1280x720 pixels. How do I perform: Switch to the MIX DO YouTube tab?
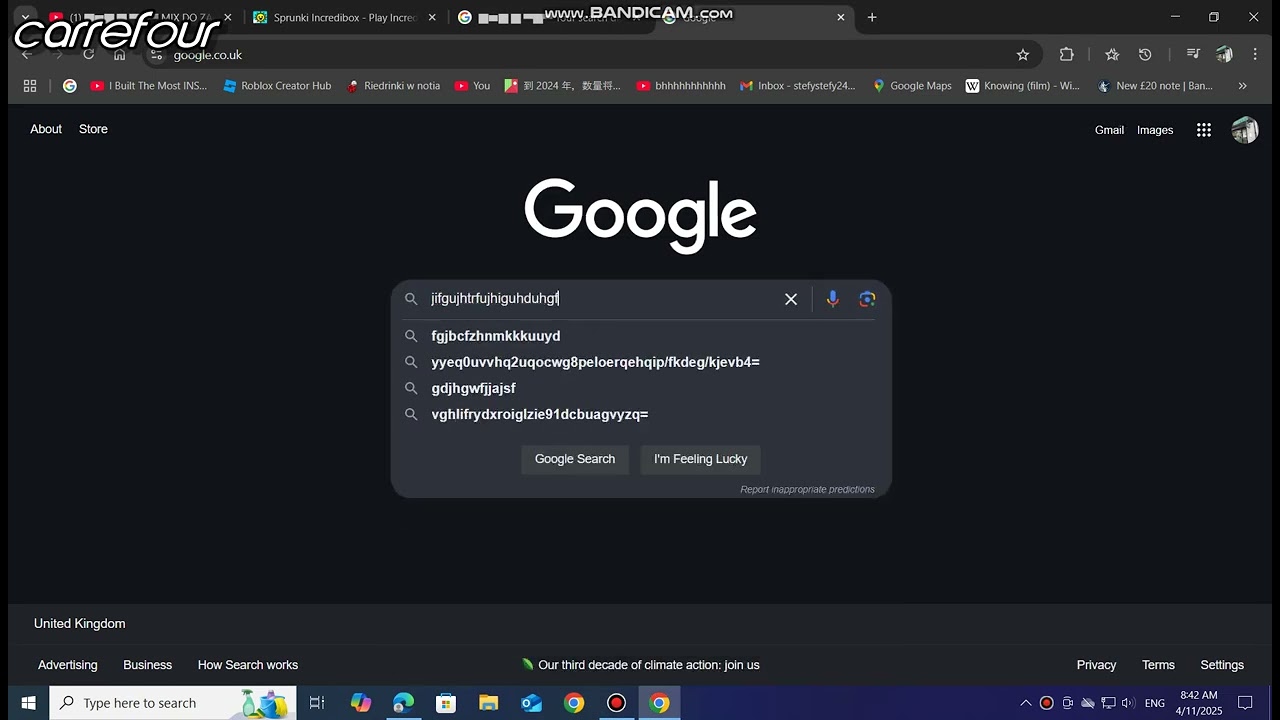140,17
